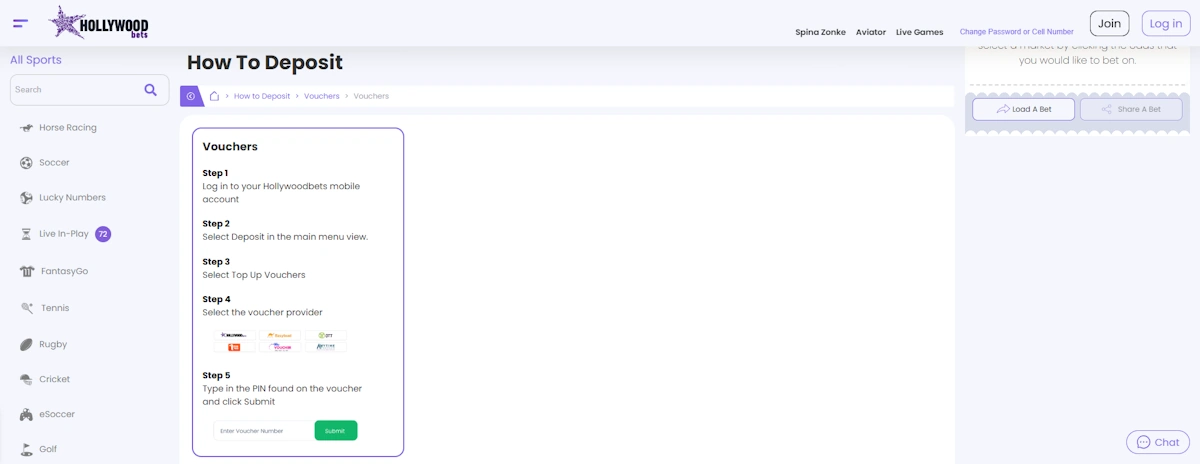1200x464 pixels.
Task: Click the Step 3 heading
Action: (x=216, y=262)
